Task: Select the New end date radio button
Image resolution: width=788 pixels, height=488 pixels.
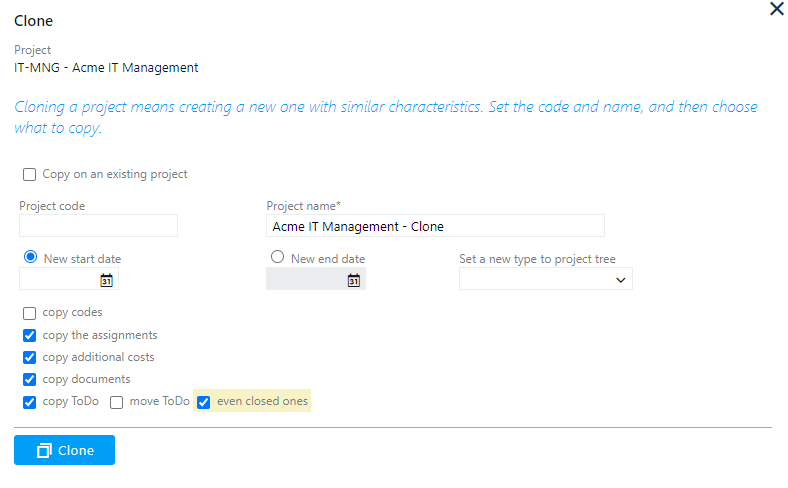Action: [278, 257]
